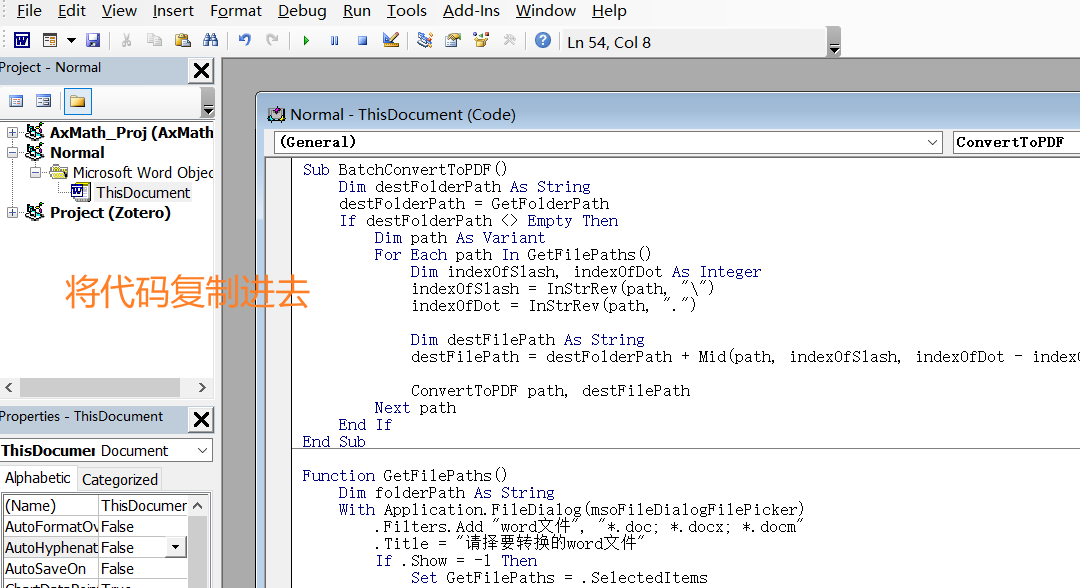Open the Format menu

pyautogui.click(x=236, y=11)
